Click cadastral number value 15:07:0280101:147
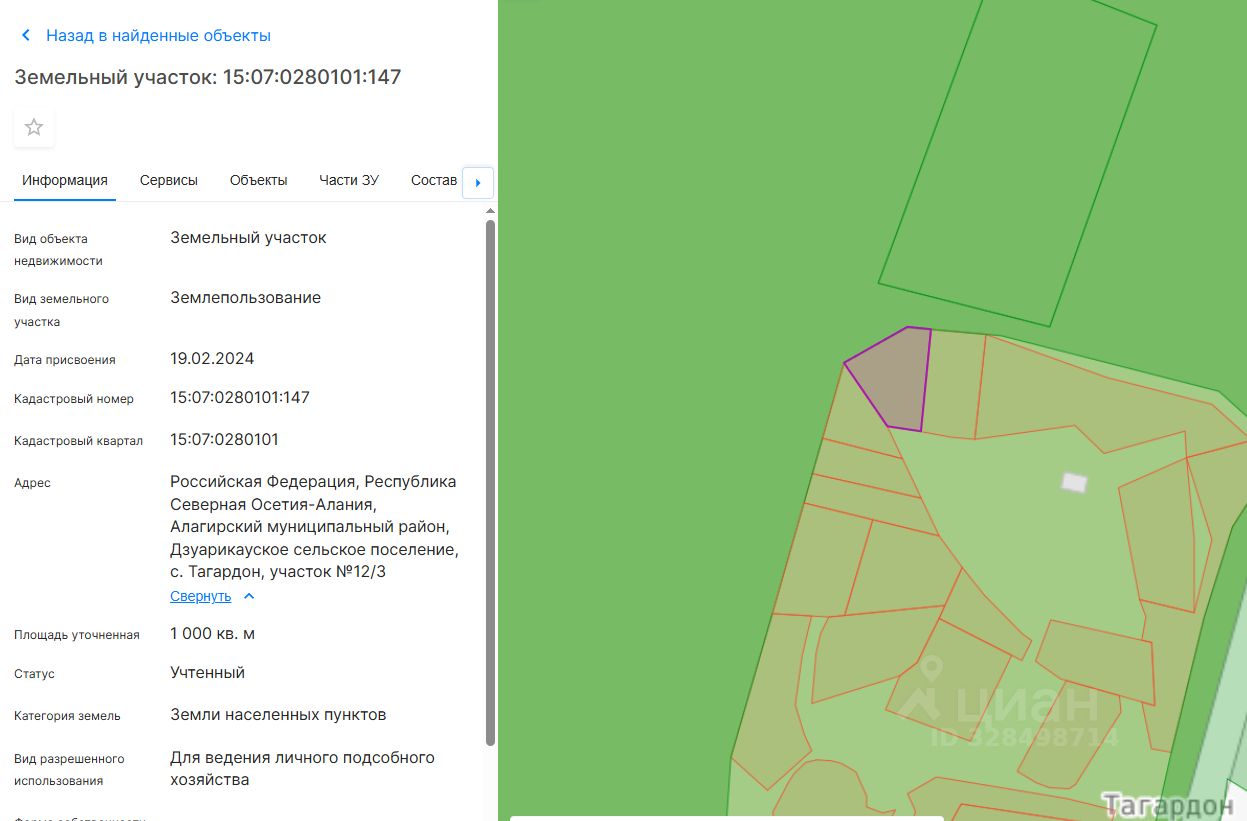The height and width of the screenshot is (821, 1247). 240,398
